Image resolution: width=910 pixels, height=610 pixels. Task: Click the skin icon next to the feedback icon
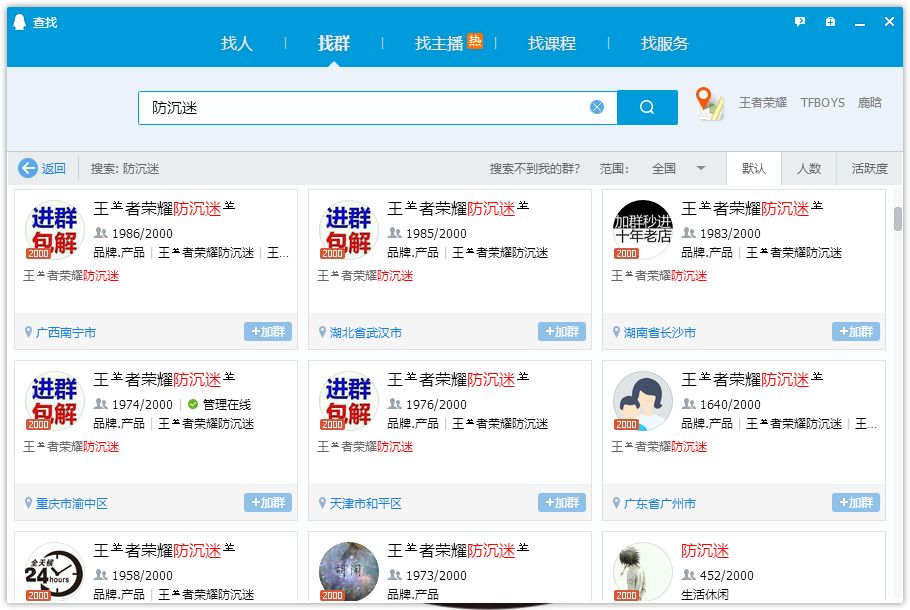[x=830, y=21]
